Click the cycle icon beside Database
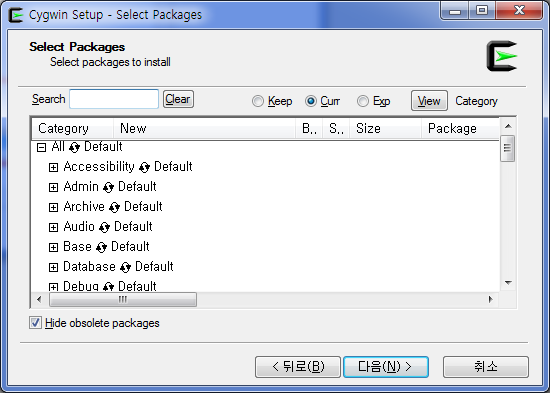This screenshot has width=550, height=393. [x=125, y=267]
